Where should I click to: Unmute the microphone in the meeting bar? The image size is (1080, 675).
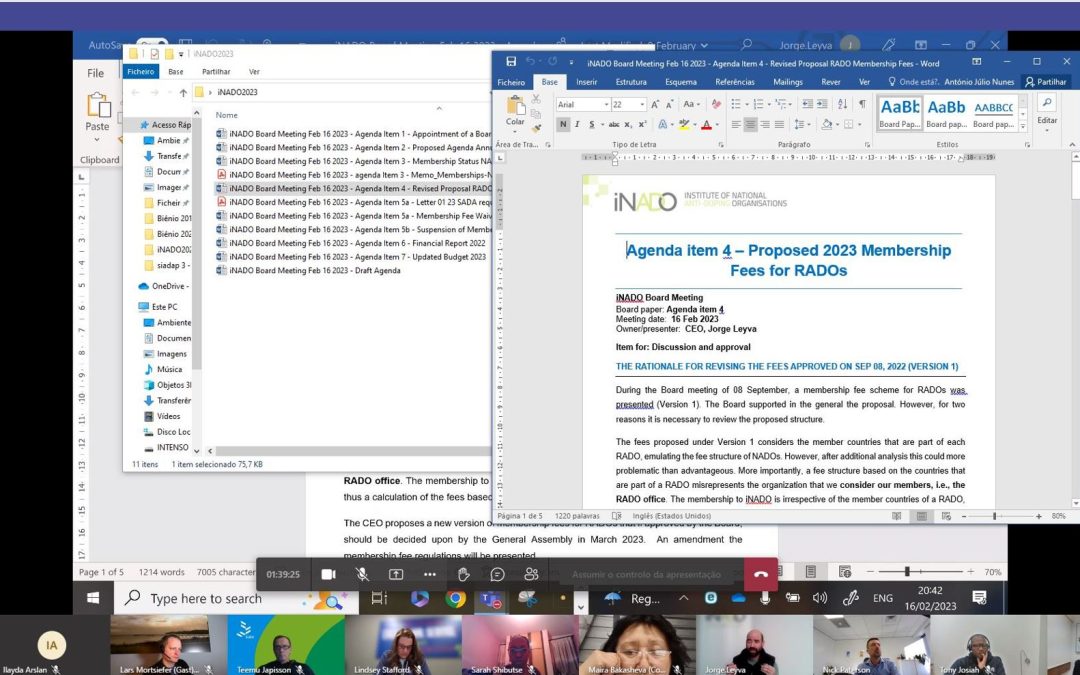[362, 574]
